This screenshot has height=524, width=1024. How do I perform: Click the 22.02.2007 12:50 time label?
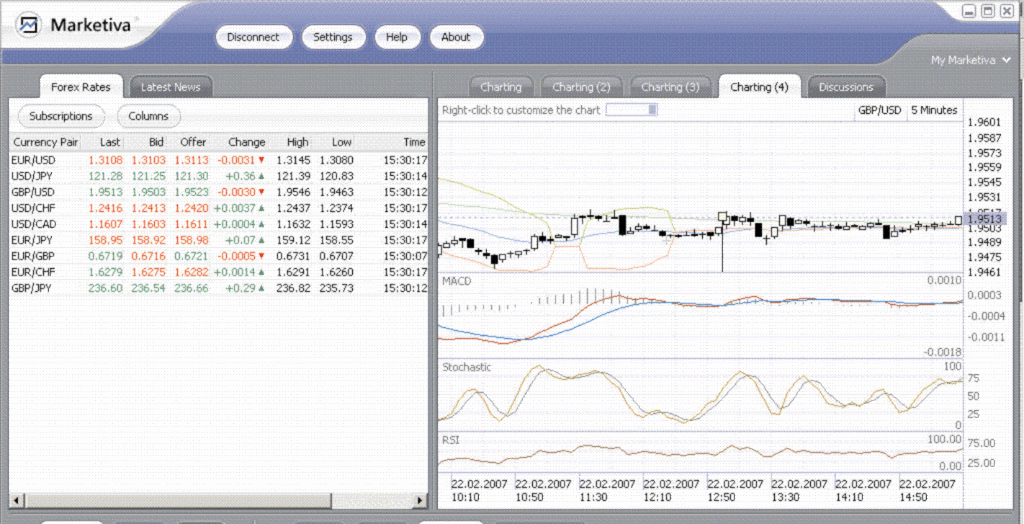tap(735, 491)
